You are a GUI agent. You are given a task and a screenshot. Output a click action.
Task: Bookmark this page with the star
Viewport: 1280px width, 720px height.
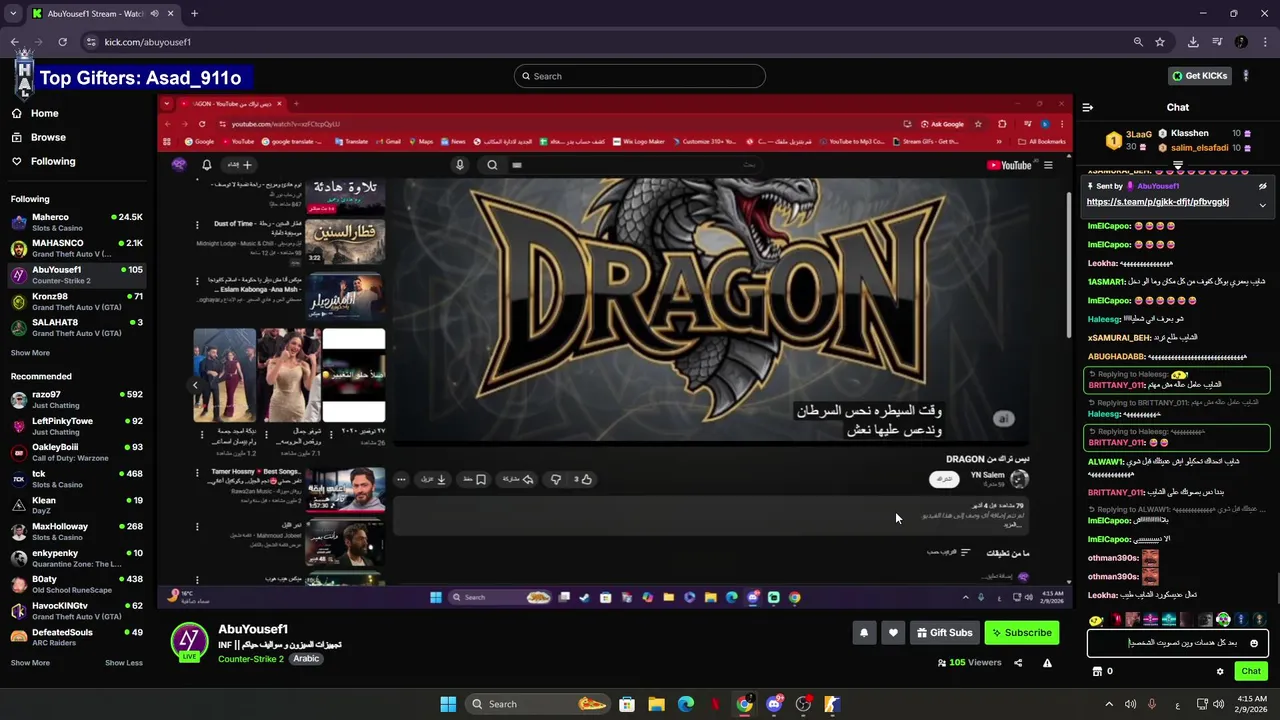coord(1160,42)
